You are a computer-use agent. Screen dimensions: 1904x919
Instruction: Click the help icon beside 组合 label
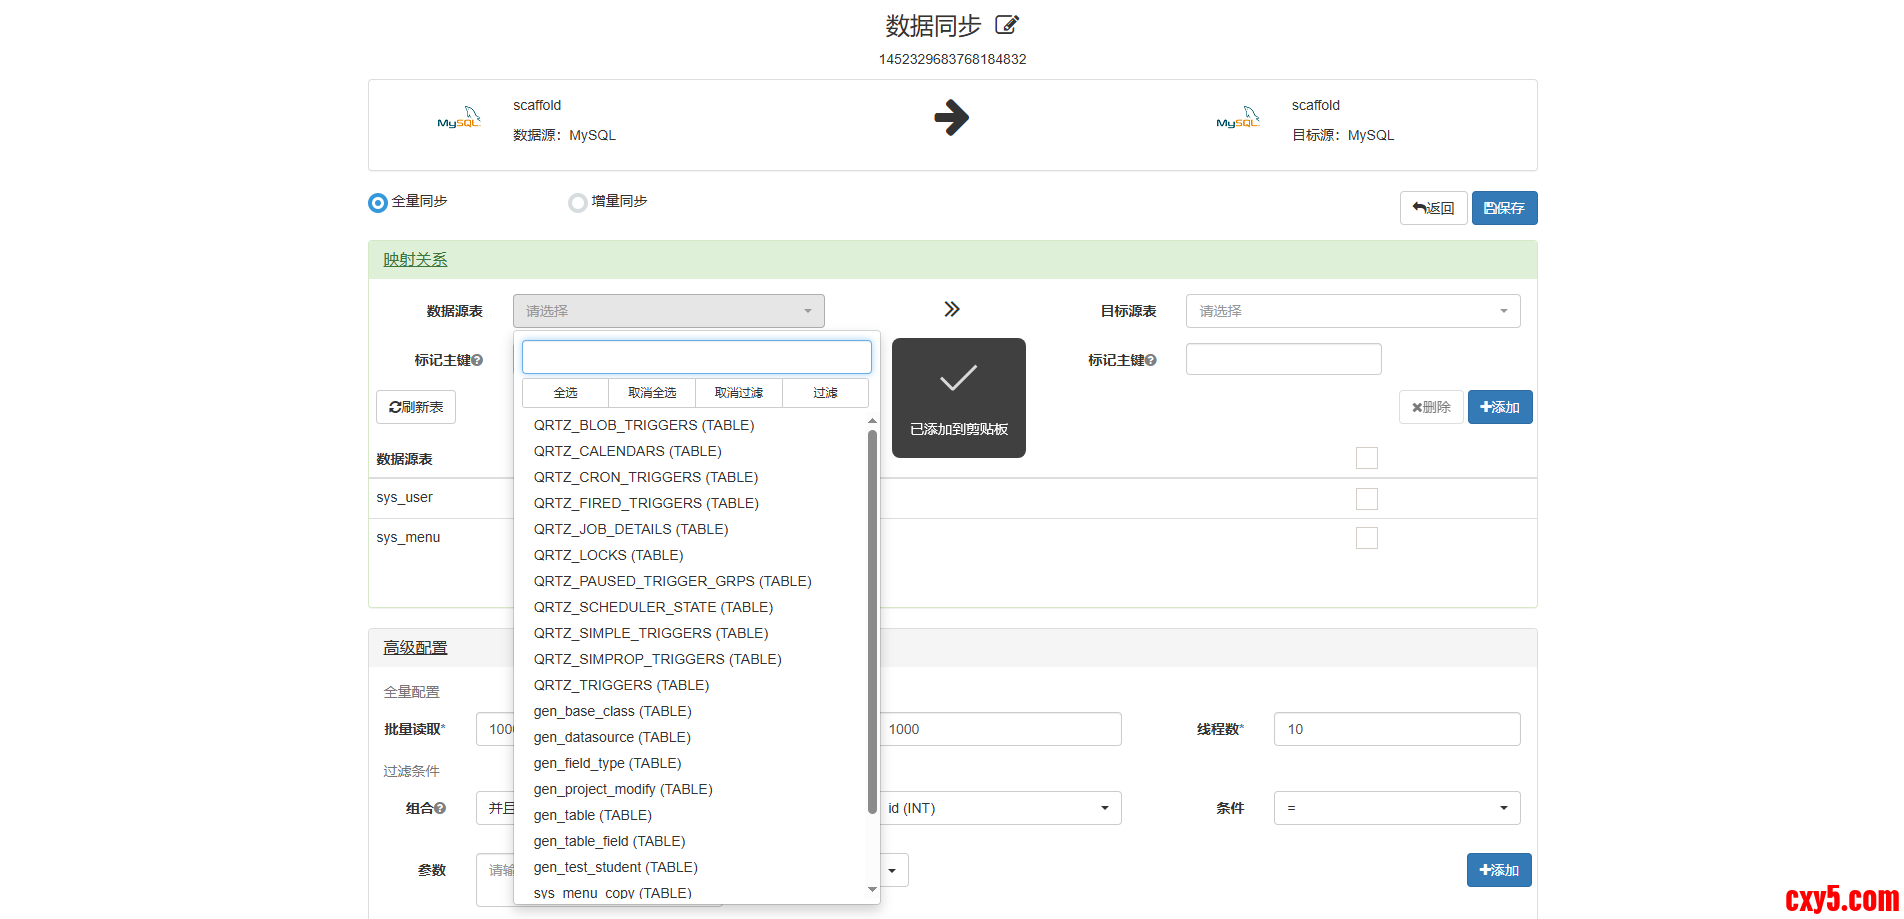point(440,808)
